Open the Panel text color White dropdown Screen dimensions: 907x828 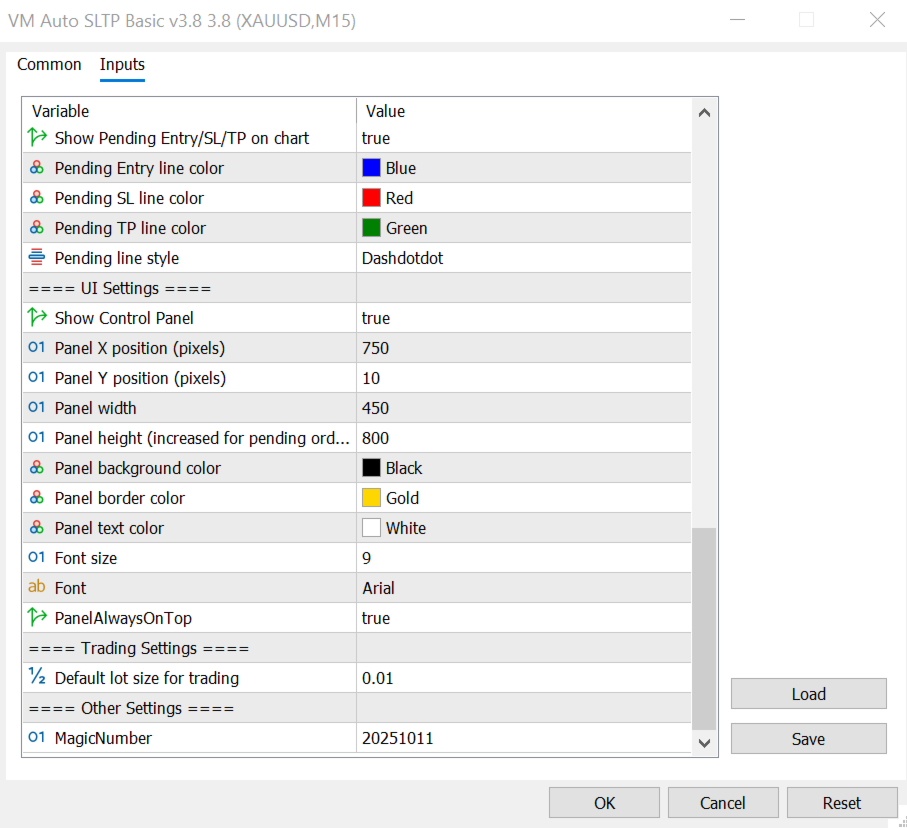(x=524, y=528)
